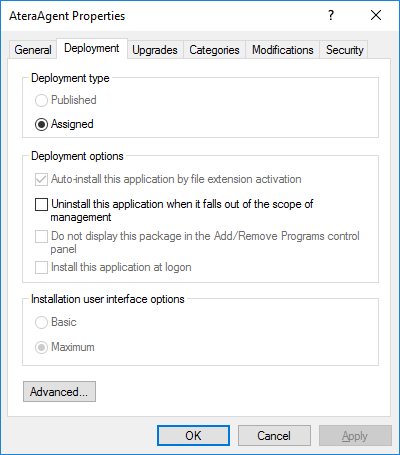Go to the Categories tab
Image resolution: width=400 pixels, height=455 pixels.
pyautogui.click(x=214, y=50)
